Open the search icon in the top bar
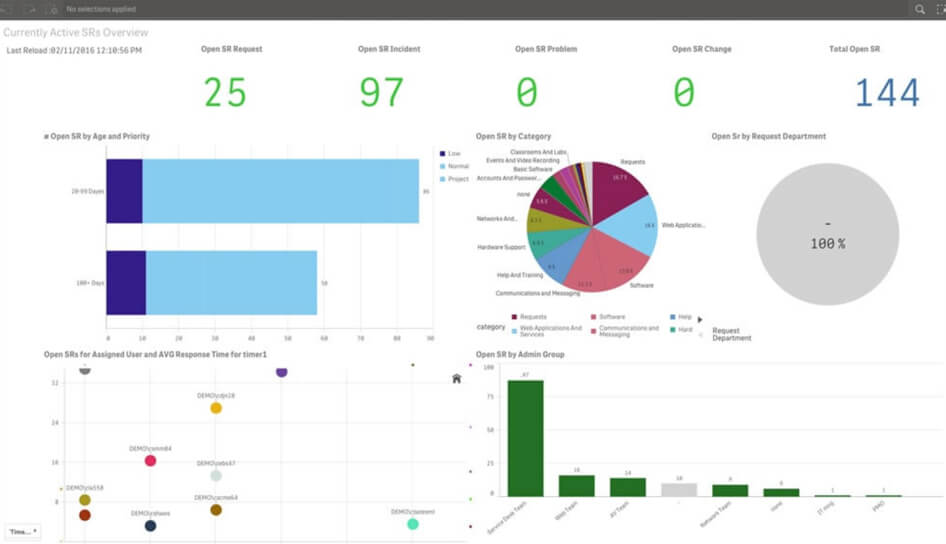Image resolution: width=946 pixels, height=544 pixels. (919, 9)
